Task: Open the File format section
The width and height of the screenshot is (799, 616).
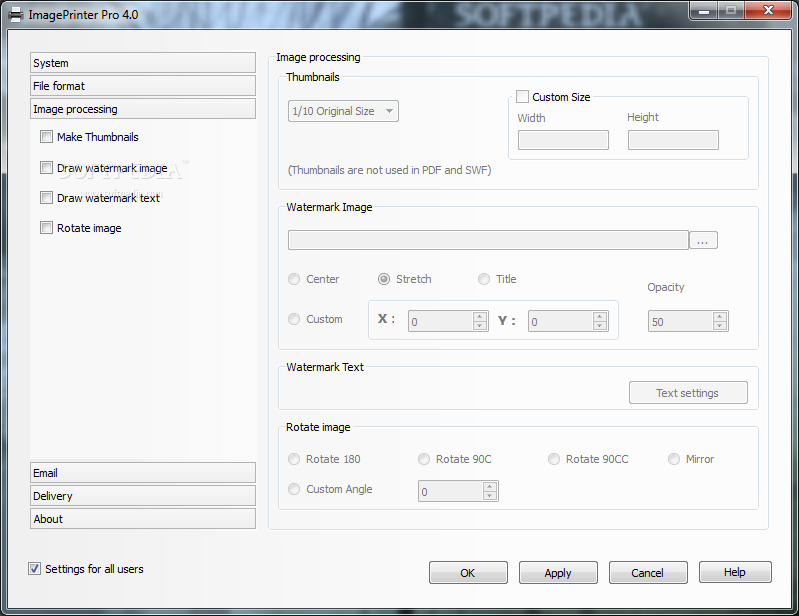Action: (143, 86)
